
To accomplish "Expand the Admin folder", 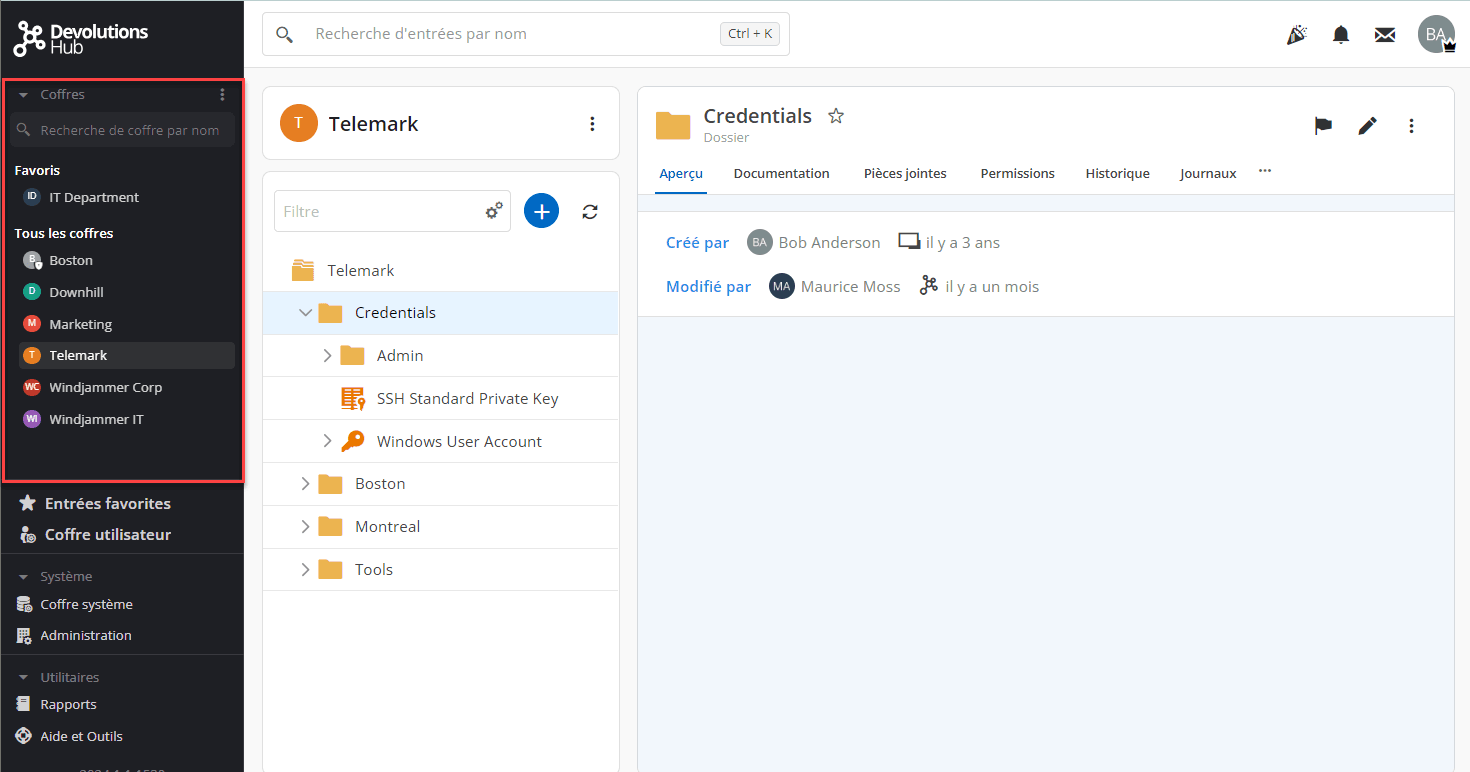I will 327,356.
